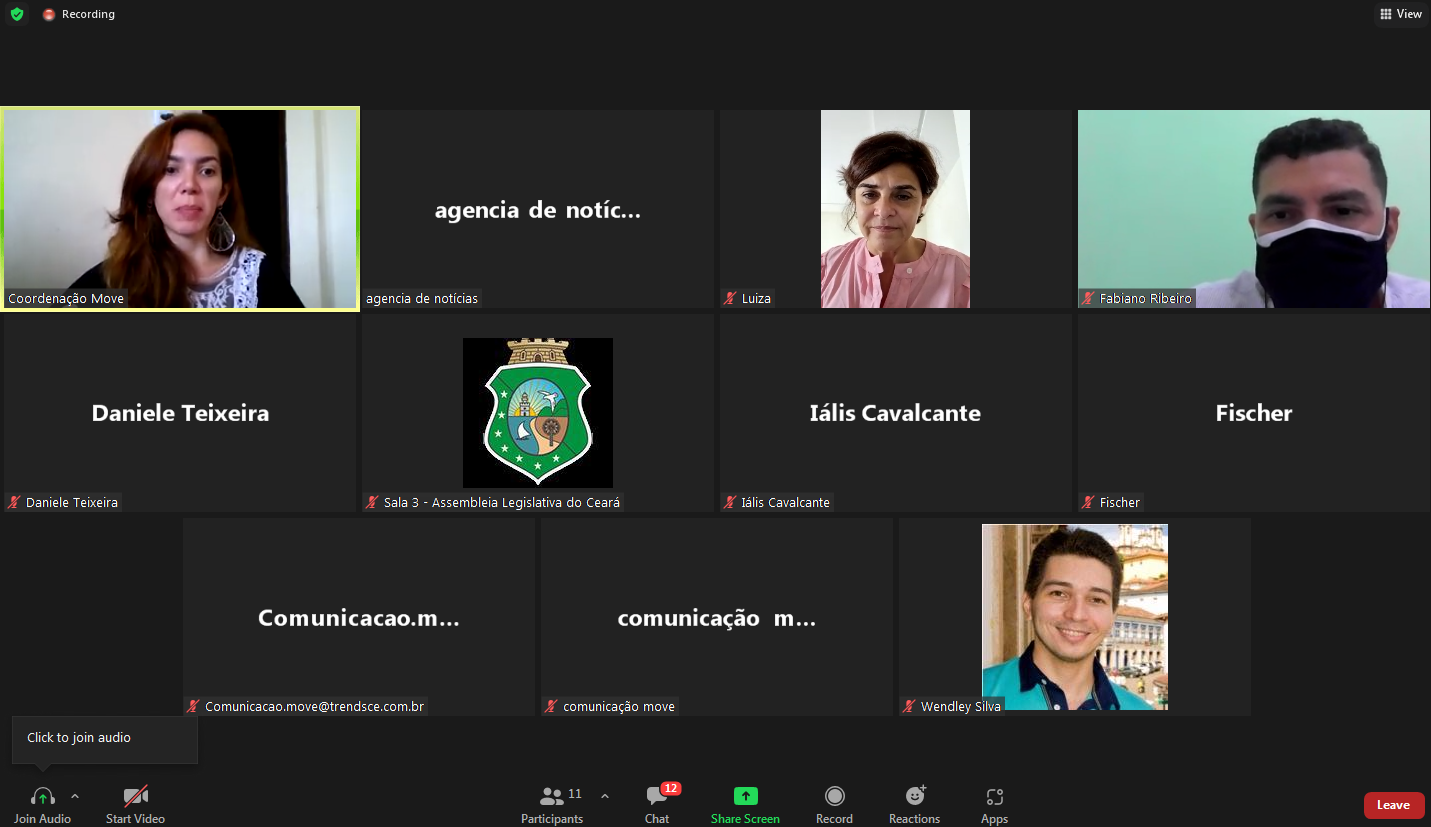Open Chat with 12 unread messages
This screenshot has height=827, width=1431.
pyautogui.click(x=657, y=796)
